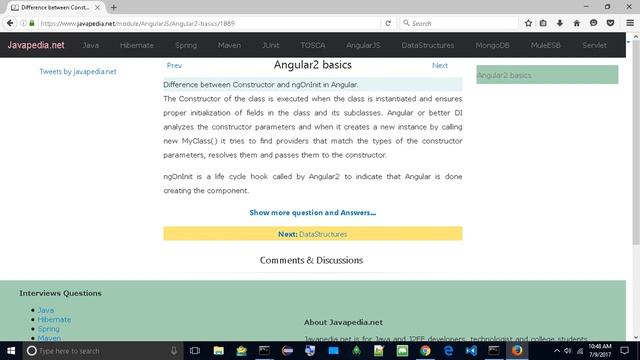Image resolution: width=640 pixels, height=360 pixels.
Task: Open the AngularJS nav menu item
Action: click(x=363, y=45)
